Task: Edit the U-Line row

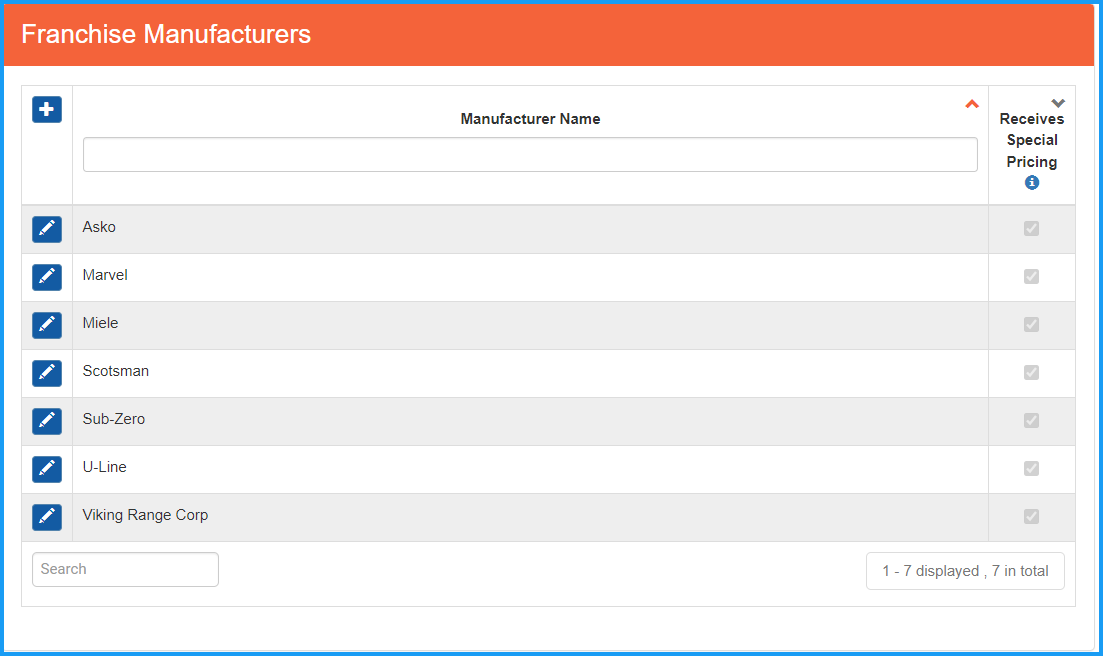Action: pos(47,469)
